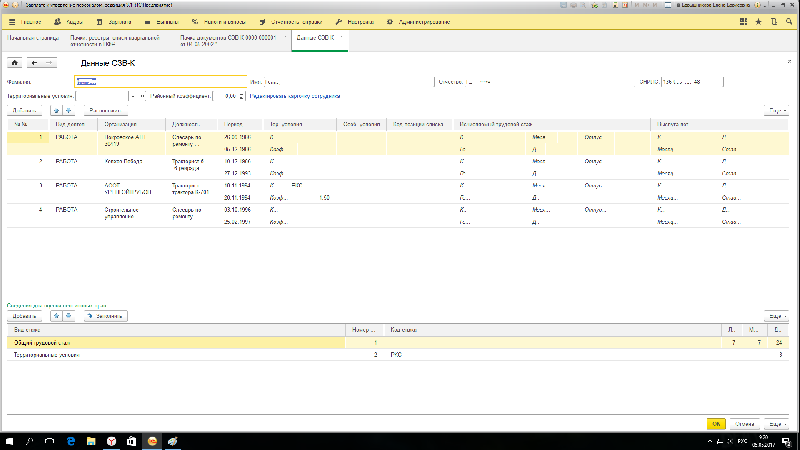The width and height of the screenshot is (800, 450).
Task: Select the Территориальные условия row
Action: tap(398, 355)
